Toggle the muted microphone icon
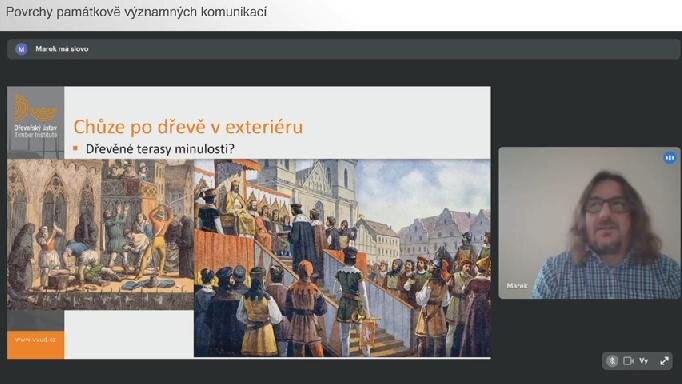682x384 pixels. (x=612, y=361)
